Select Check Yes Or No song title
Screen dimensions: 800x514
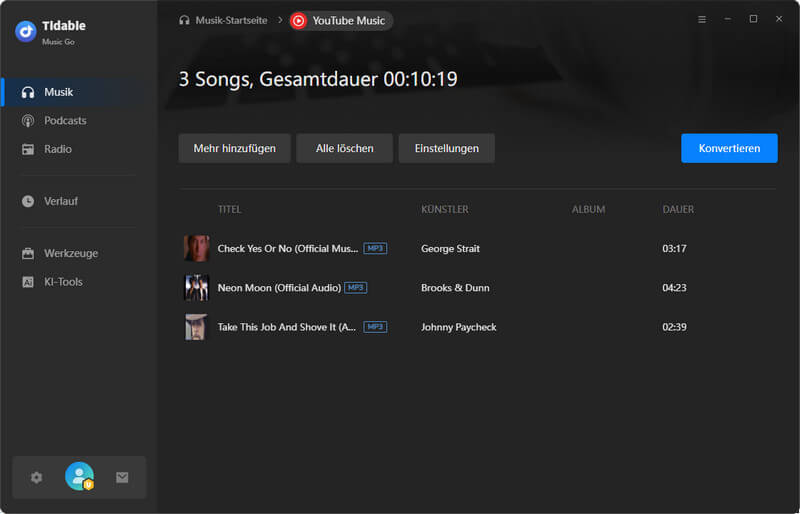[x=288, y=249]
